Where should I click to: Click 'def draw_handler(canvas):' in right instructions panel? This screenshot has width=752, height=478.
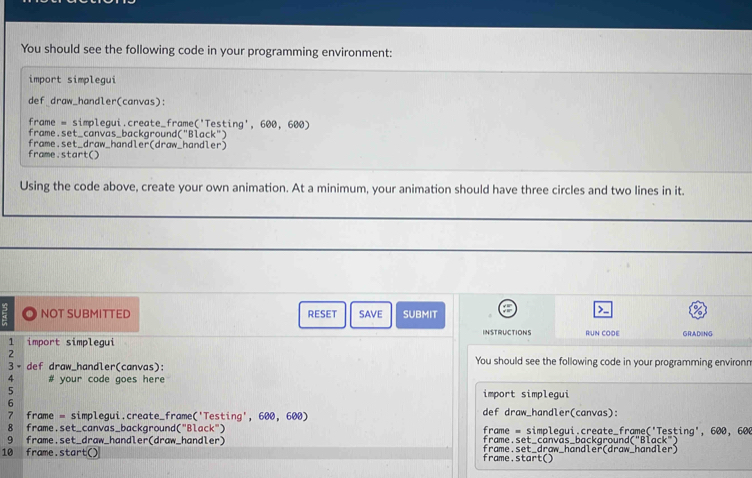pyautogui.click(x=550, y=412)
